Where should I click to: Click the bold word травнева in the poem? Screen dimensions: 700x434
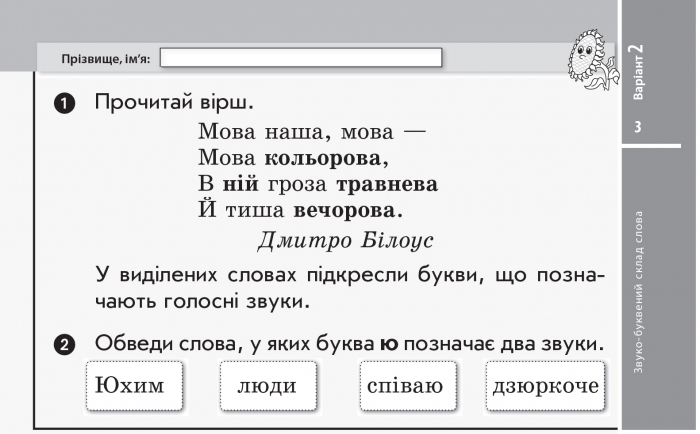pos(387,184)
